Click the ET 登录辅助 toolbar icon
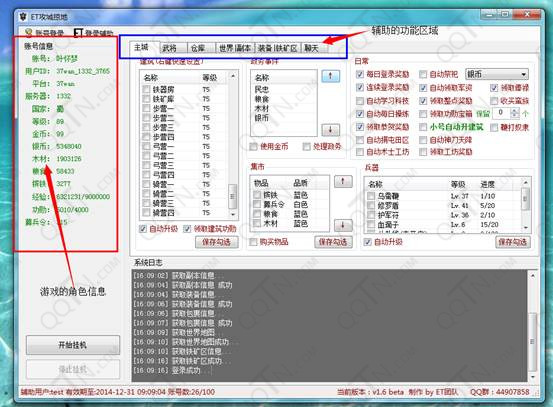The height and width of the screenshot is (407, 553). pos(78,33)
